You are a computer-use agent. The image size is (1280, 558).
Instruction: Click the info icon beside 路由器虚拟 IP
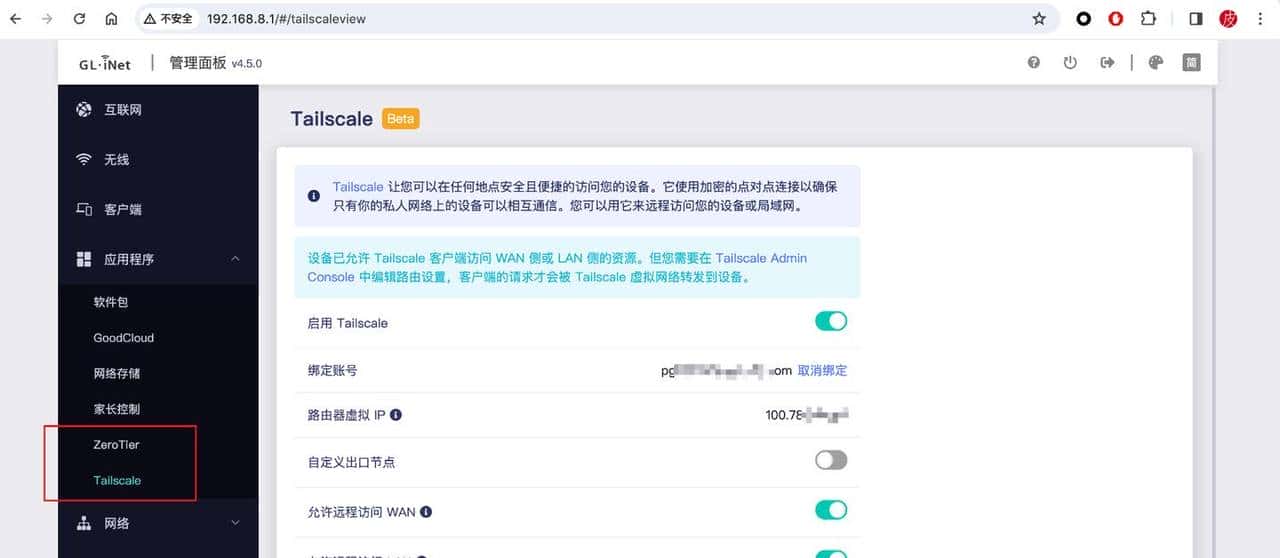[396, 414]
